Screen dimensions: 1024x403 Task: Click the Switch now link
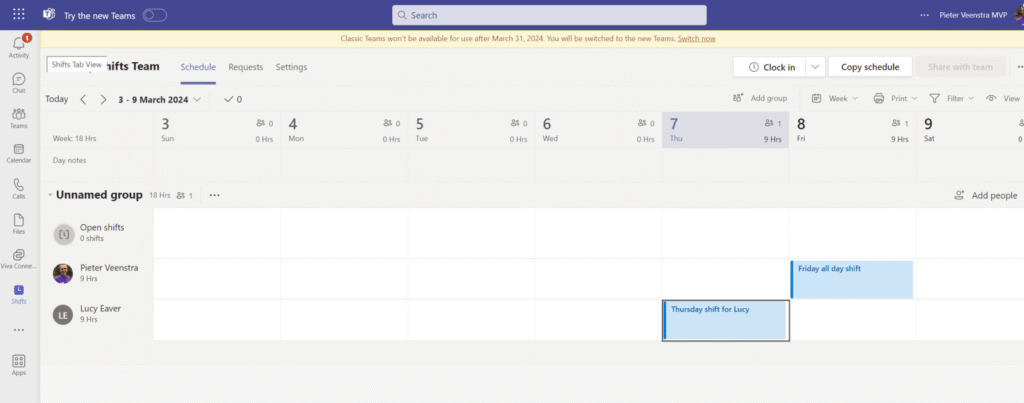pyautogui.click(x=696, y=39)
